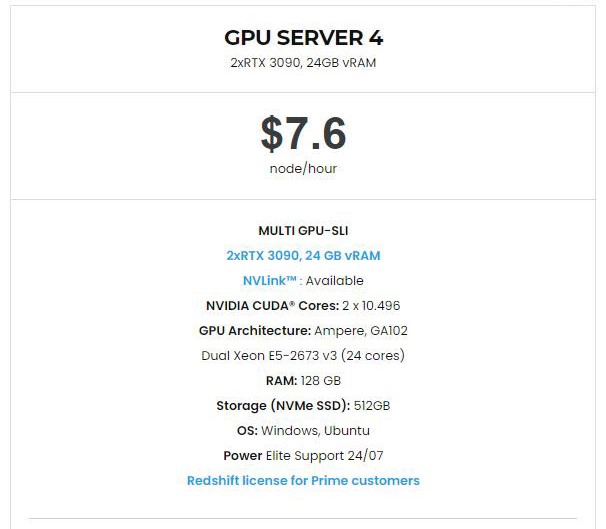
Task: Click the Available text beside NVLink
Action: coord(335,281)
